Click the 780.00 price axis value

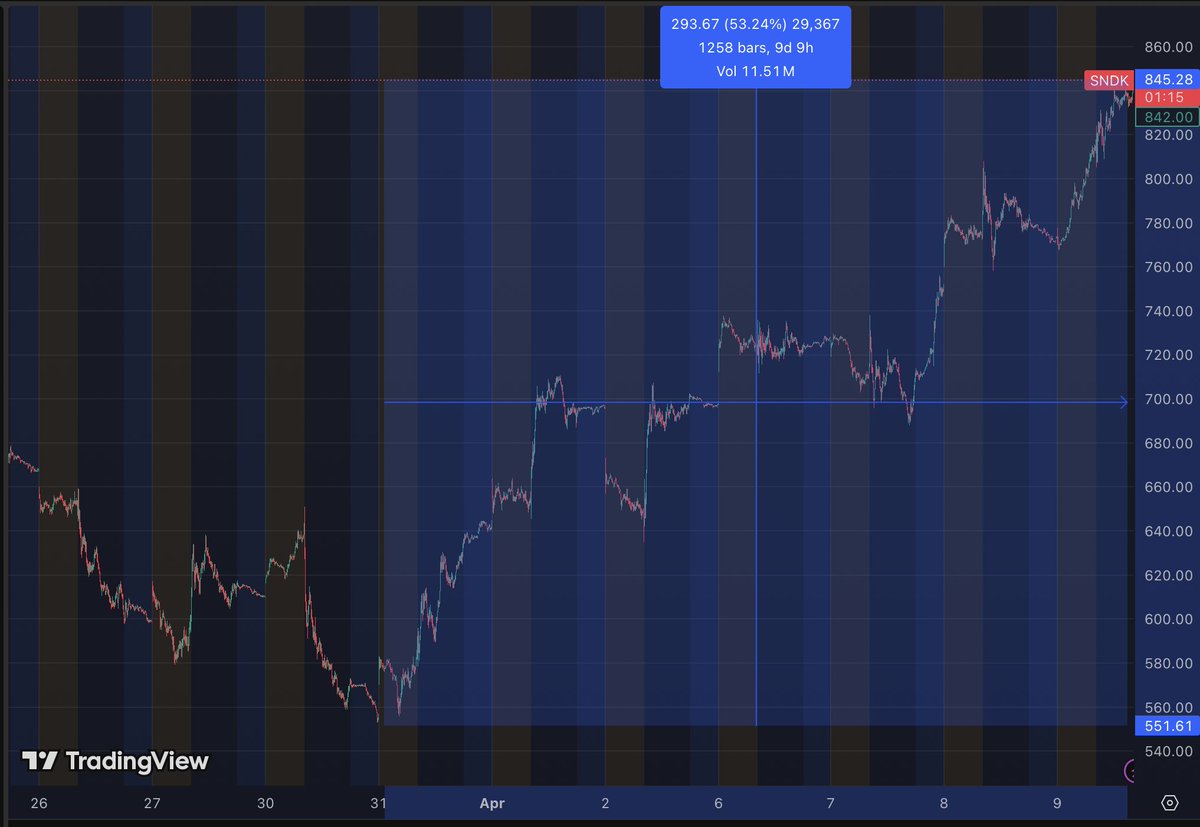1167,223
